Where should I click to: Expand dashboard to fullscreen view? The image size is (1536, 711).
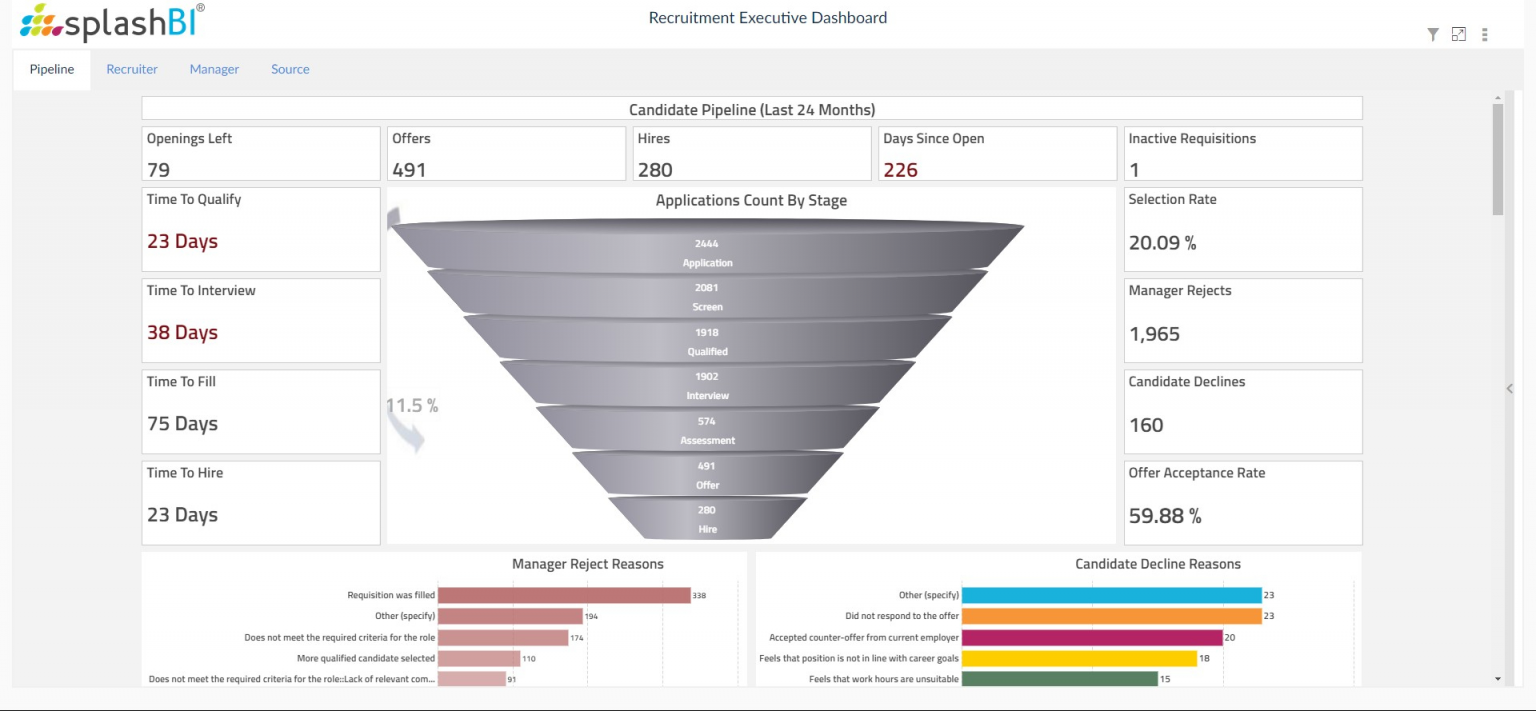tap(1459, 33)
